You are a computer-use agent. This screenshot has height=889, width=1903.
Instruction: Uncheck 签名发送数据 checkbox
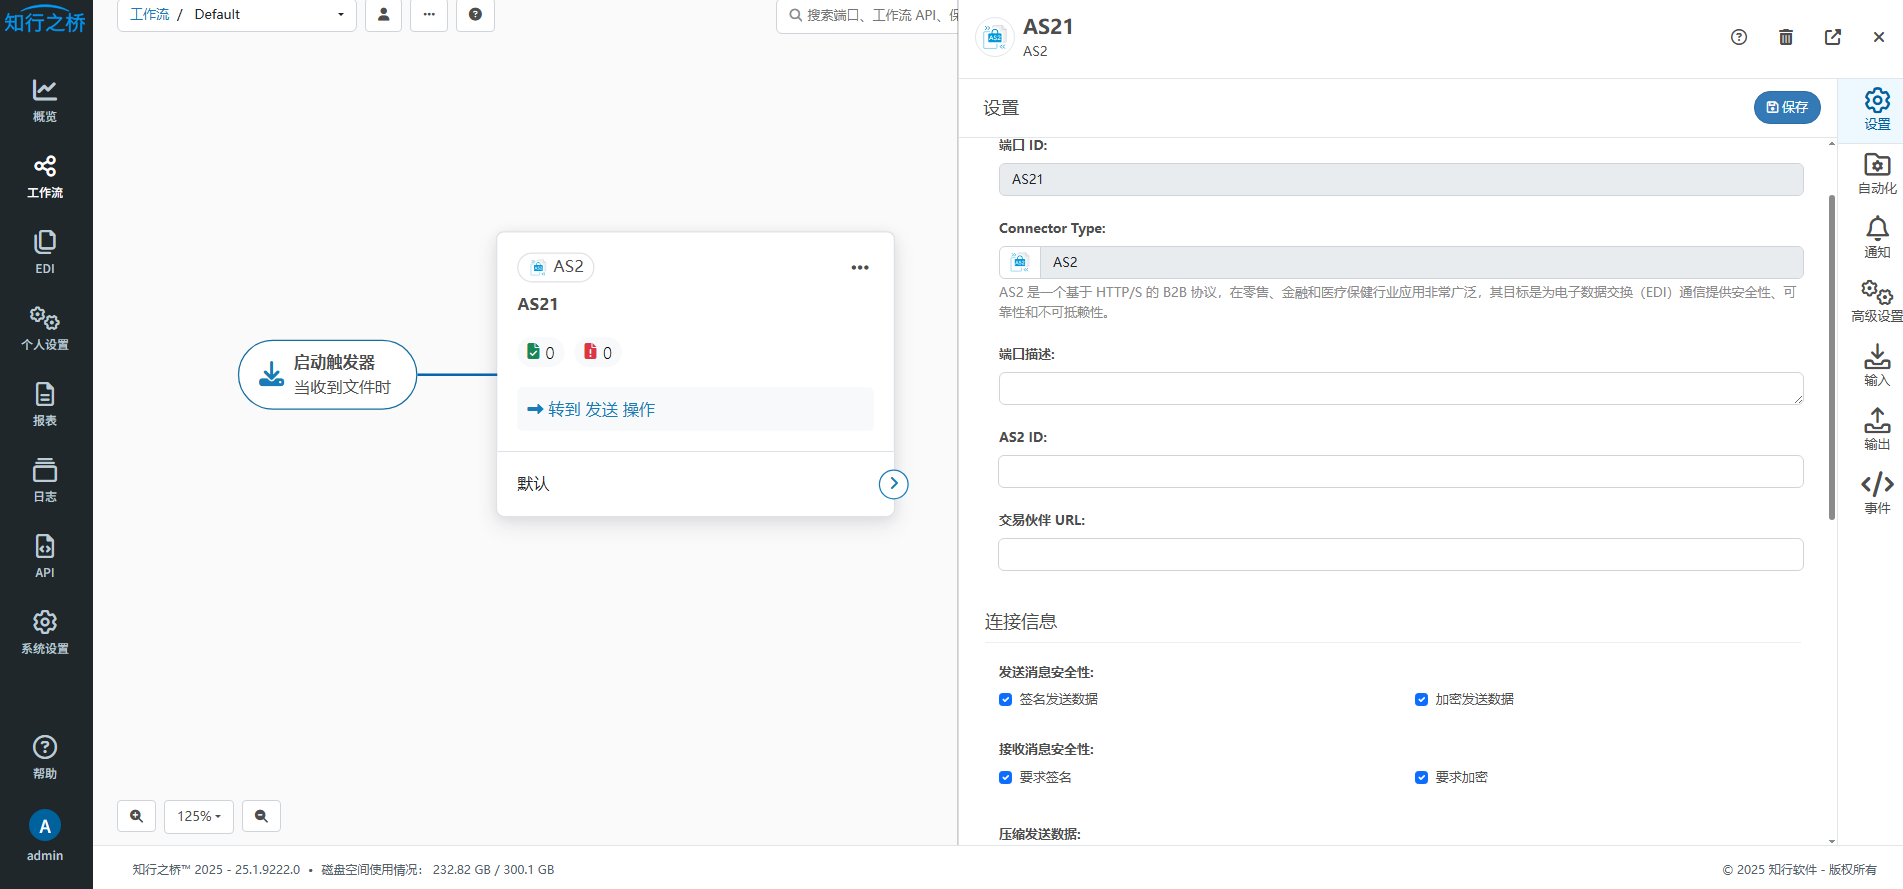pos(1006,699)
